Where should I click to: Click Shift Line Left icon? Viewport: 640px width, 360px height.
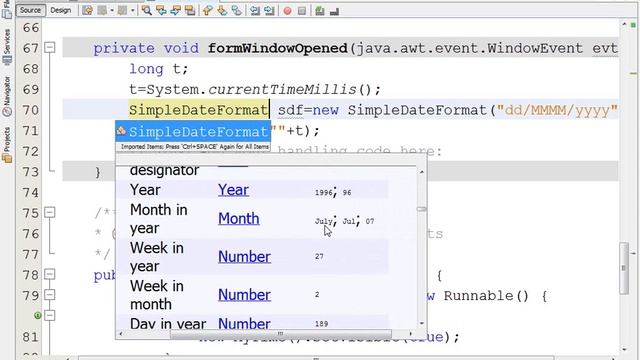pyautogui.click(x=255, y=11)
